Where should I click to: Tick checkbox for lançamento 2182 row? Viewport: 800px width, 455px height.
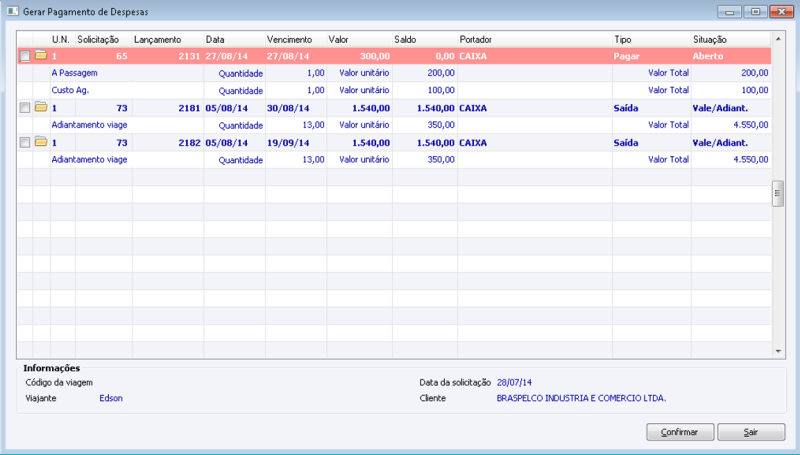point(24,142)
